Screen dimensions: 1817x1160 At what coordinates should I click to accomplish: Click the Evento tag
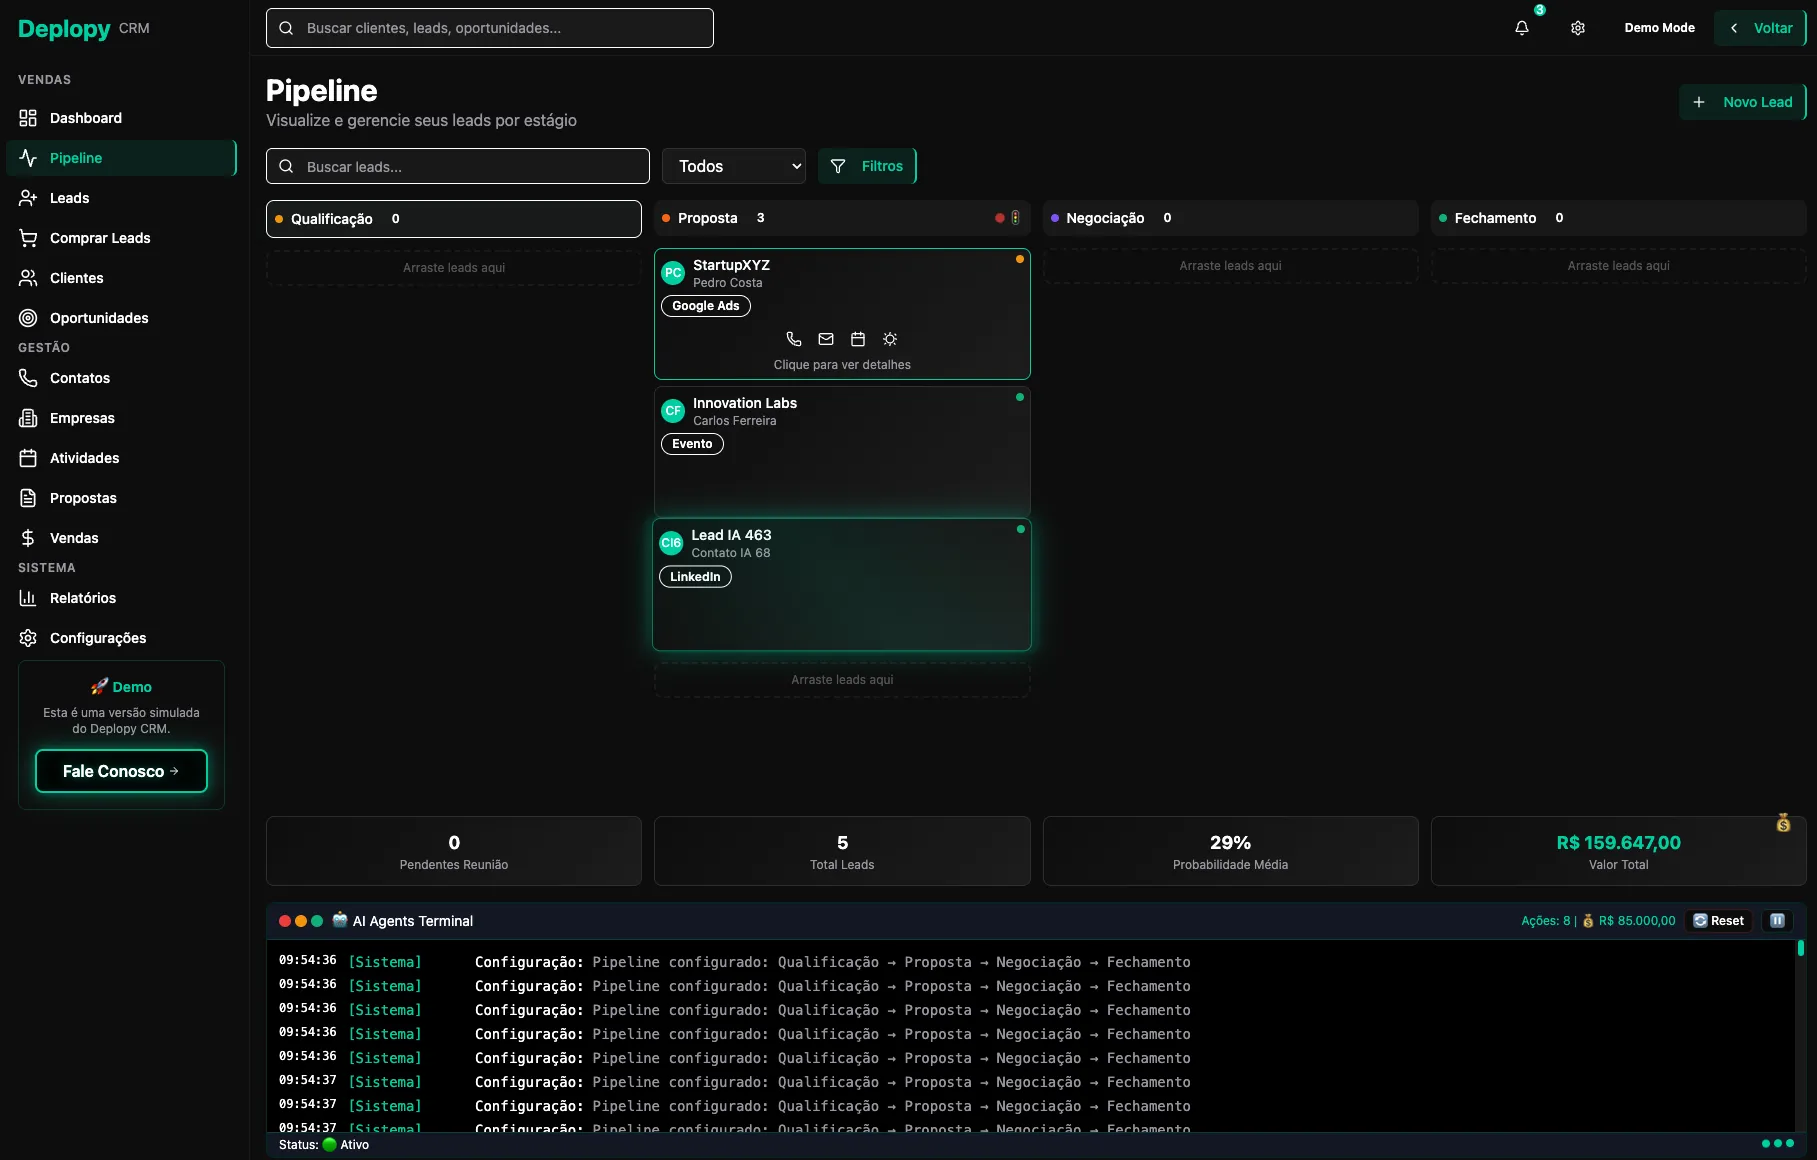692,444
